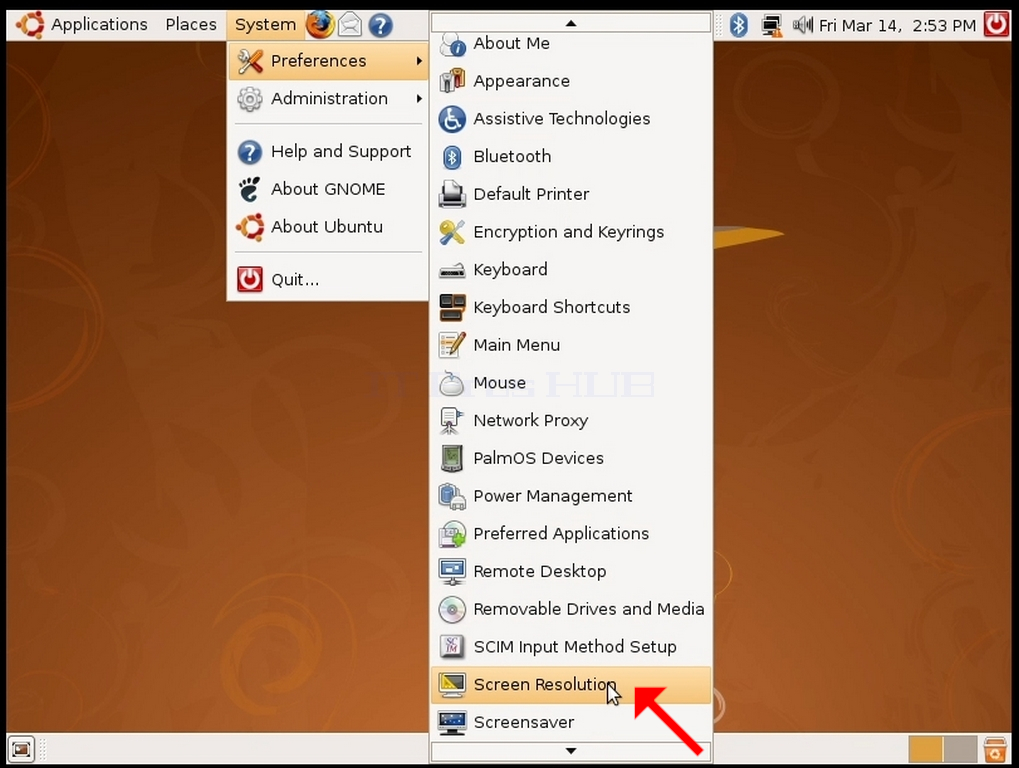Image resolution: width=1019 pixels, height=768 pixels.
Task: Open About Ubuntu
Action: (328, 227)
